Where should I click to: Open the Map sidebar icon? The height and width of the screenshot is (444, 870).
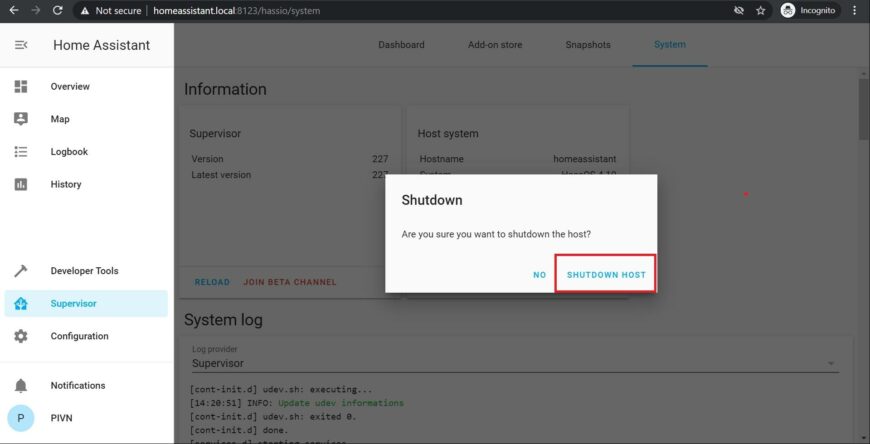click(x=21, y=119)
